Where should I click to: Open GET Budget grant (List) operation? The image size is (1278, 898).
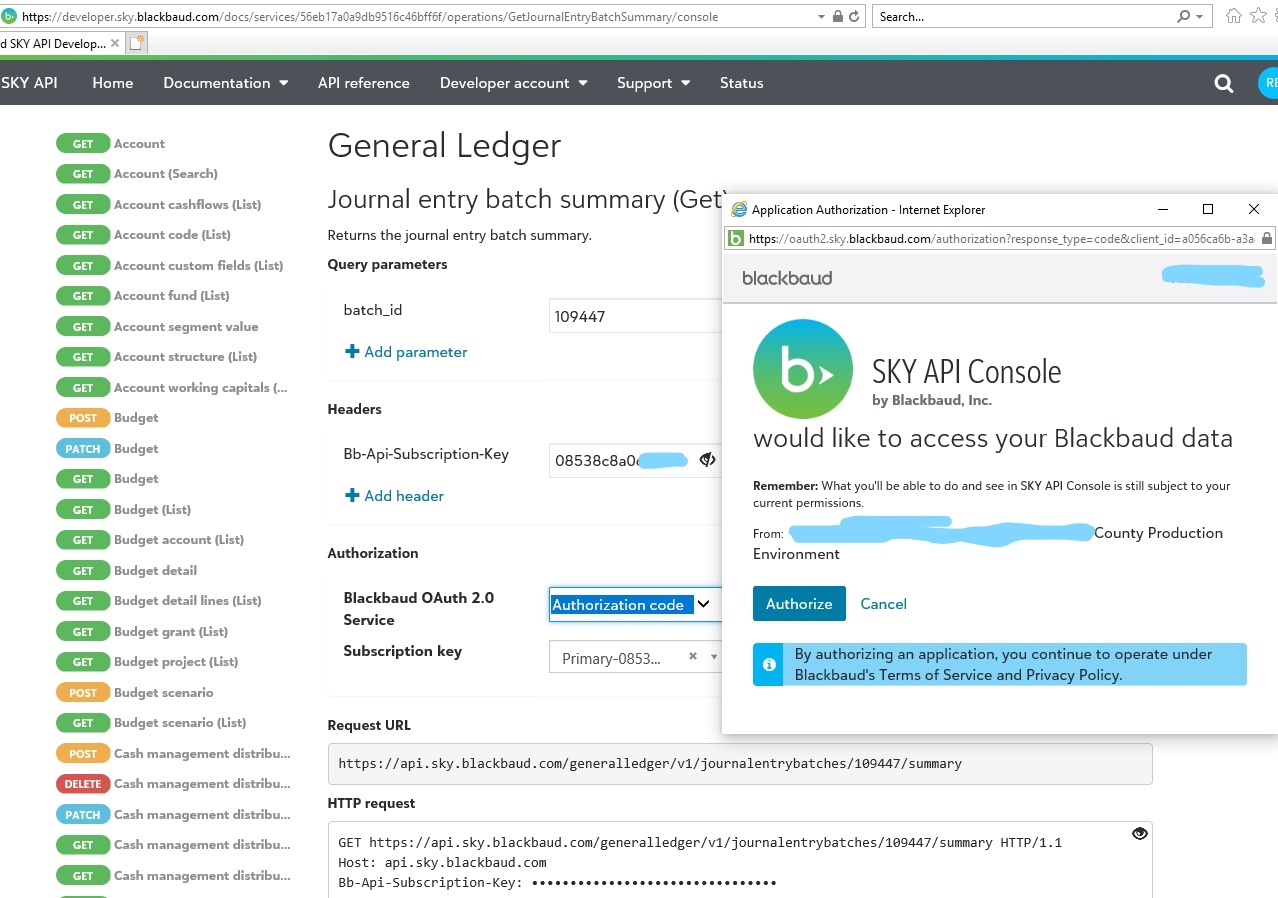click(x=142, y=632)
